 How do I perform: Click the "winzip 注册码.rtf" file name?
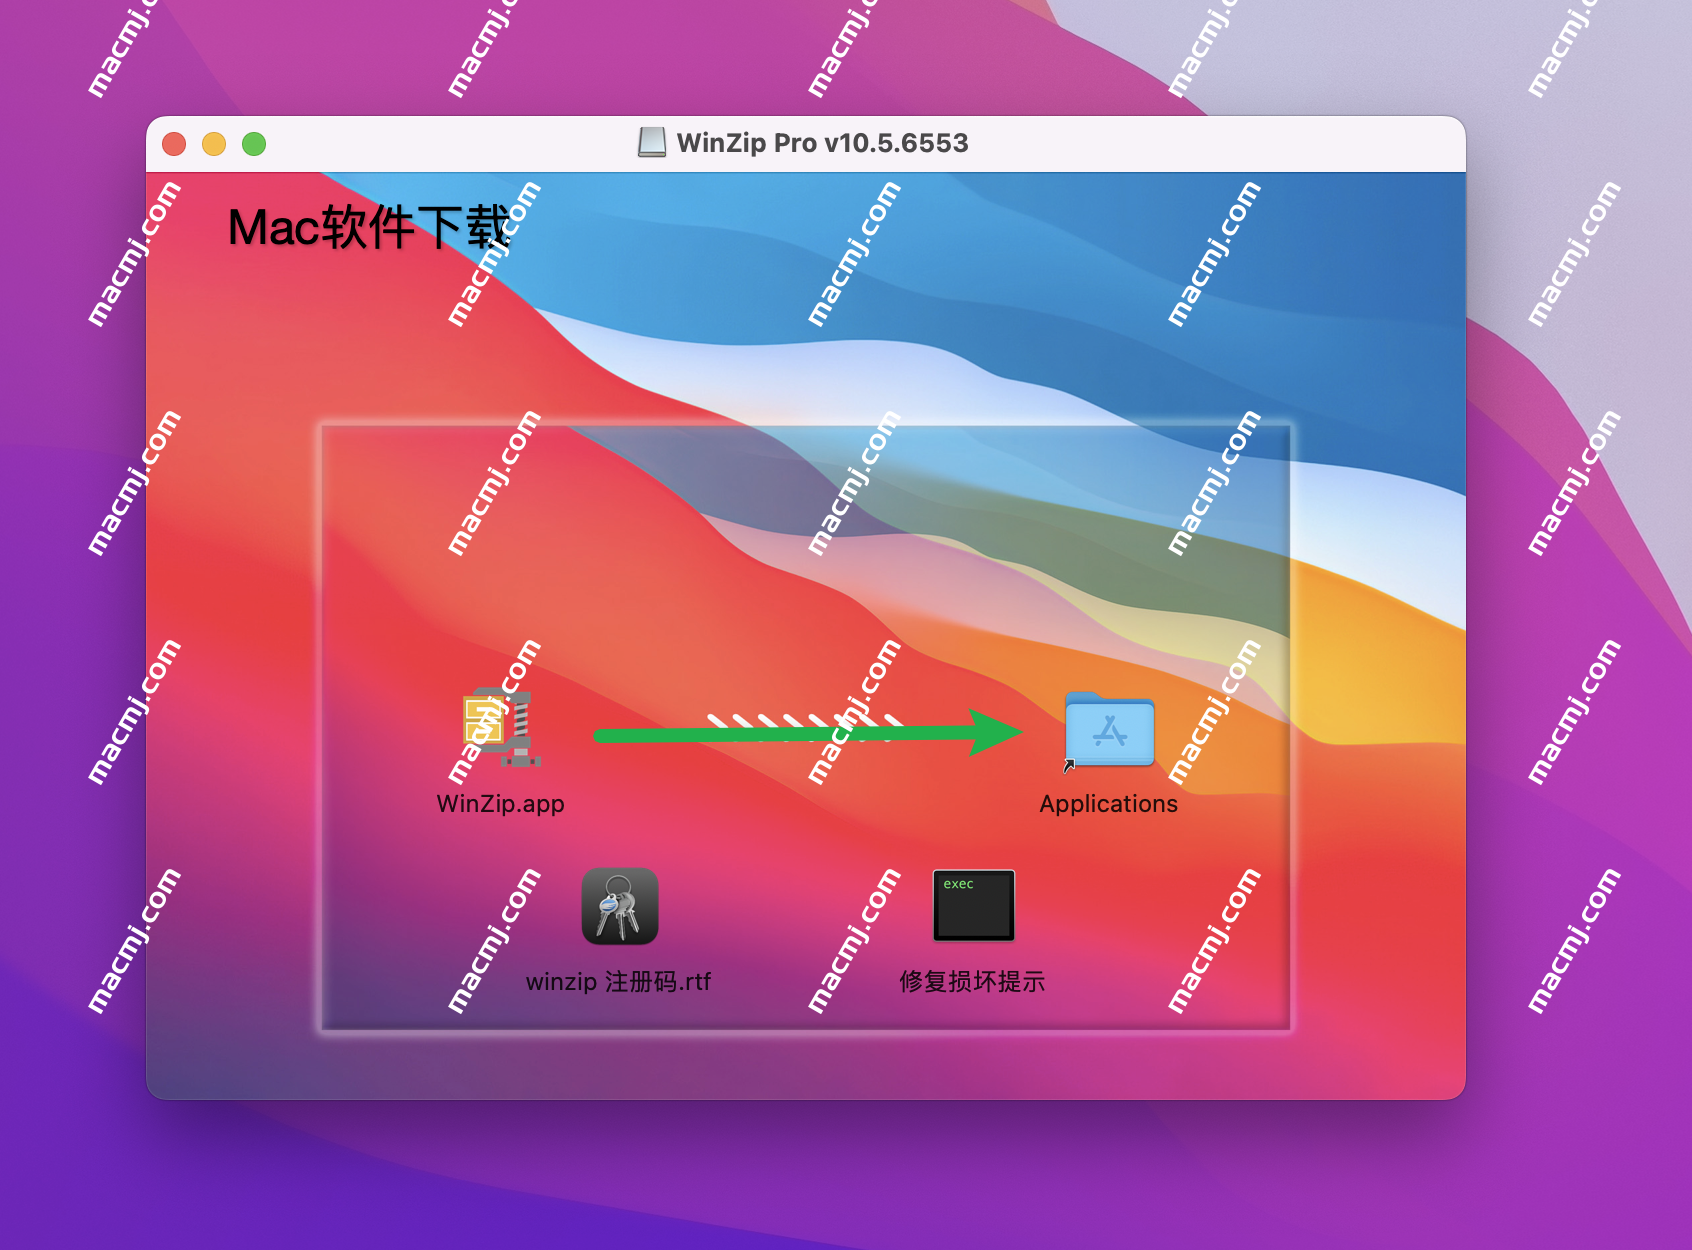click(x=618, y=982)
